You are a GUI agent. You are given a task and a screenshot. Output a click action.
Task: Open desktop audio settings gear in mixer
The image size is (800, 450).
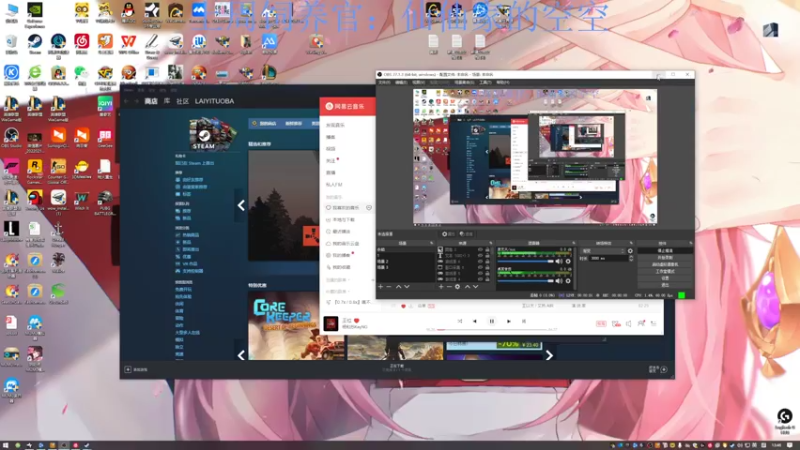point(568,261)
